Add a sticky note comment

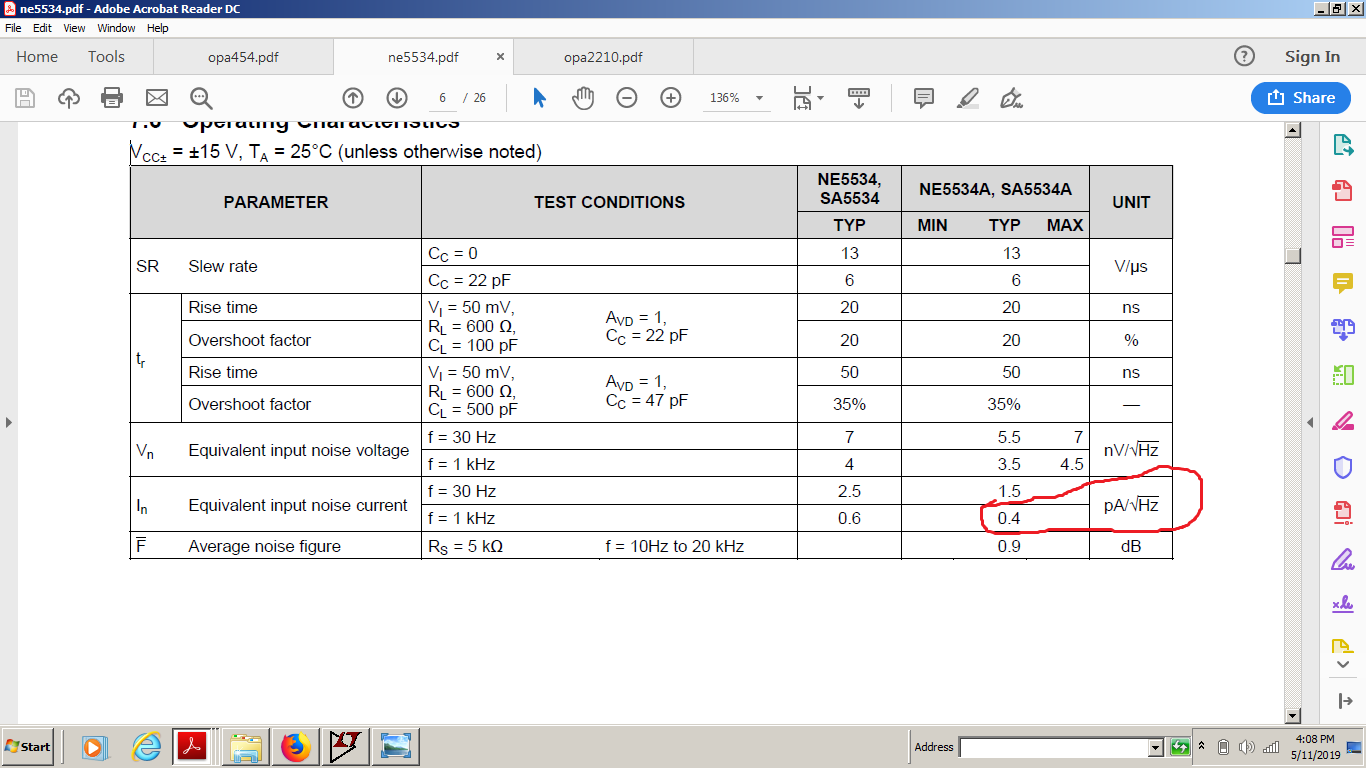[x=924, y=98]
